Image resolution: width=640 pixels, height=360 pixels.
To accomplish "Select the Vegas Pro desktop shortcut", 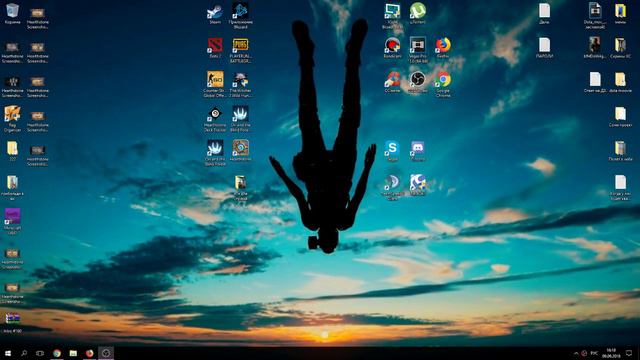I will coord(418,50).
